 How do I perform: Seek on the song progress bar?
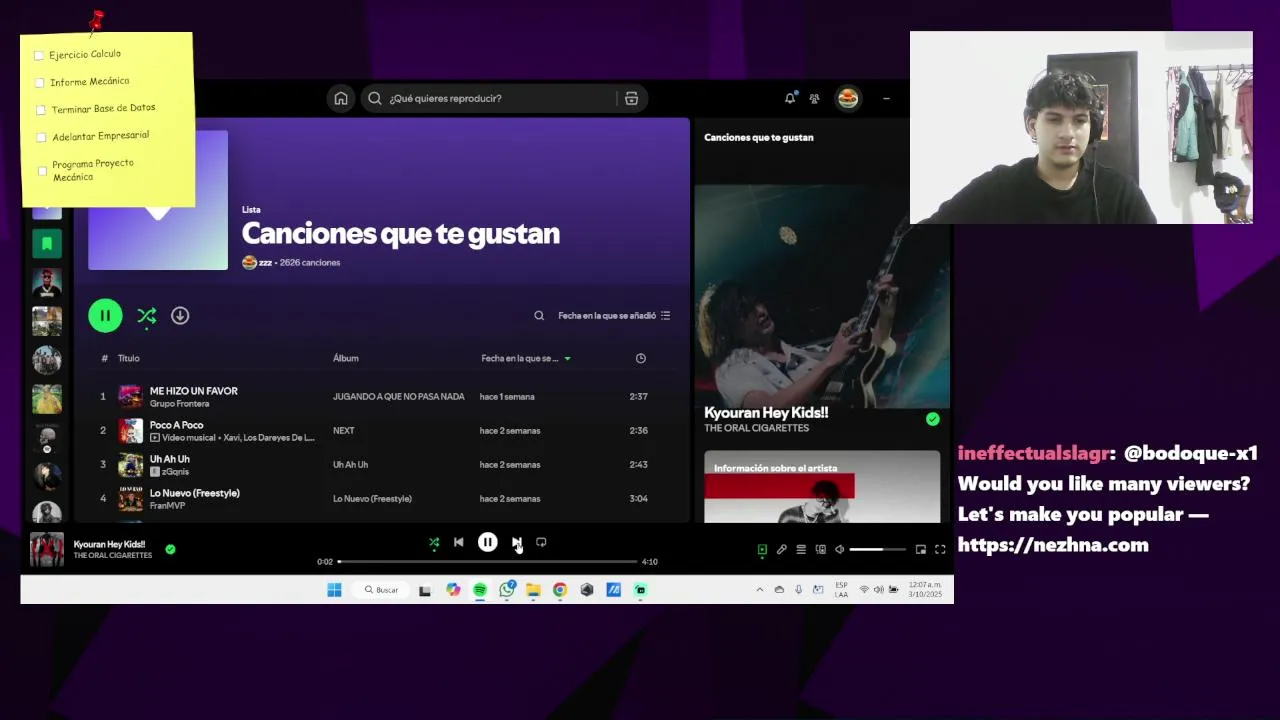pos(488,561)
